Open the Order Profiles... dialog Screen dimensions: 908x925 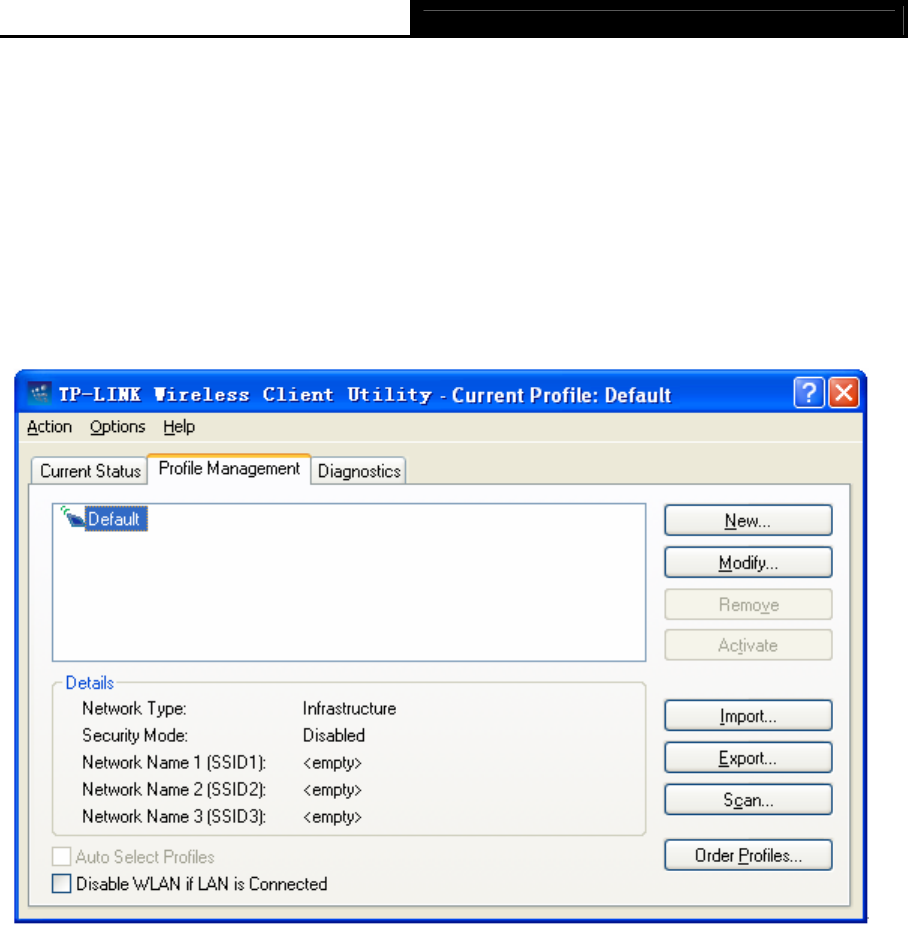[x=748, y=855]
